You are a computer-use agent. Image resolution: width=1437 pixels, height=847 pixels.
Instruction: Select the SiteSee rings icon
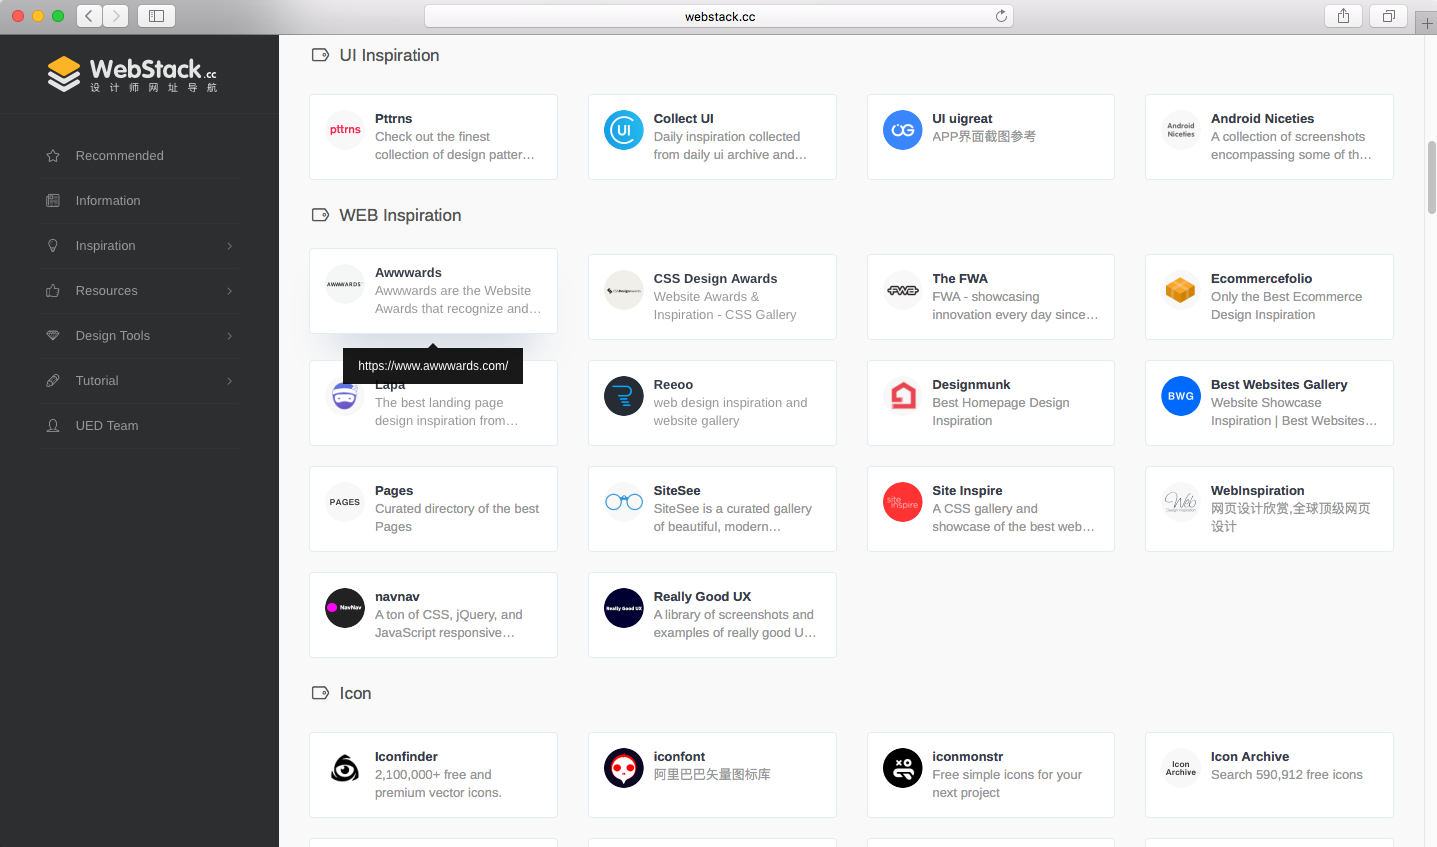tap(623, 501)
